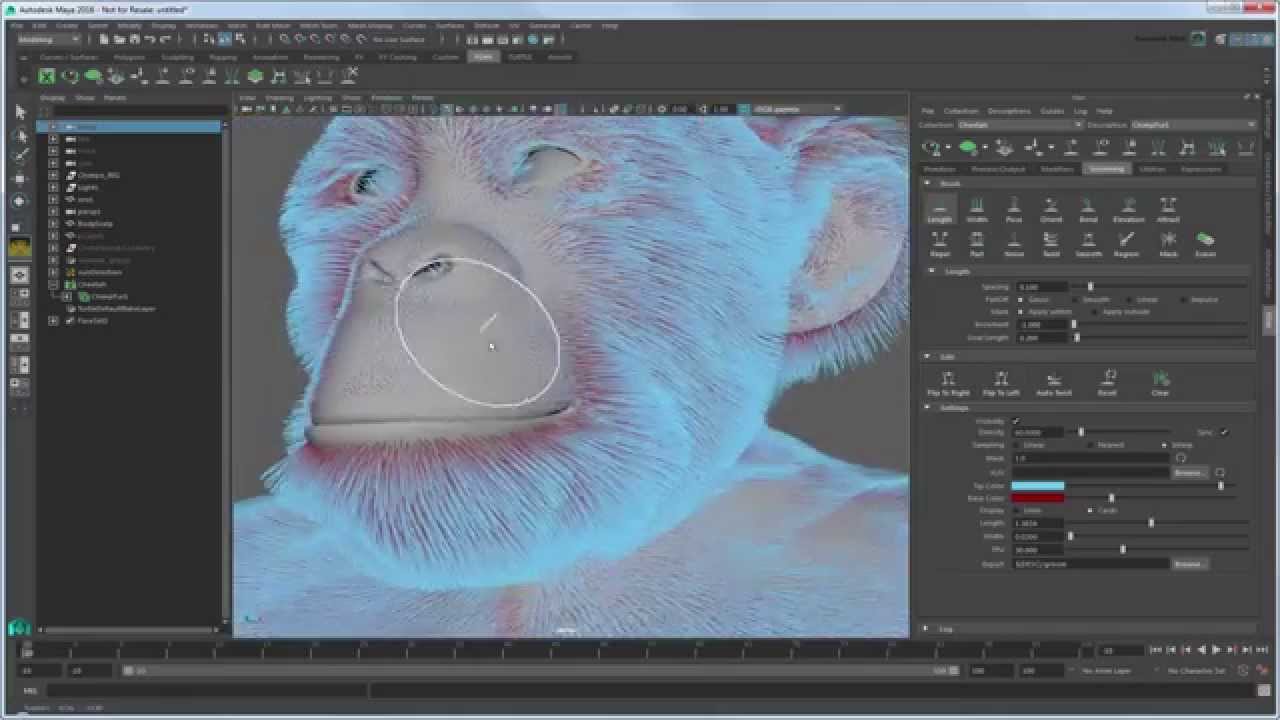Select the Paint Selection tool in toolbox
This screenshot has height=720, width=1280.
tap(20, 156)
